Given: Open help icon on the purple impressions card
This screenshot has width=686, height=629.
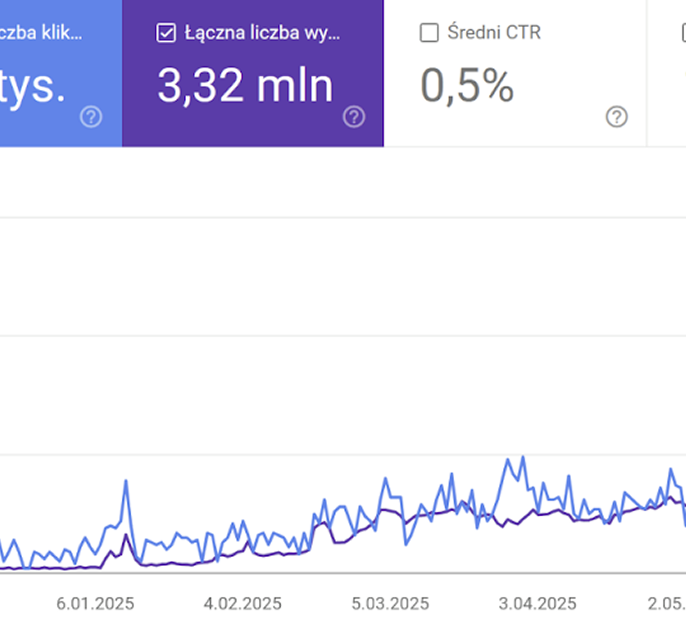Looking at the screenshot, I should (354, 117).
